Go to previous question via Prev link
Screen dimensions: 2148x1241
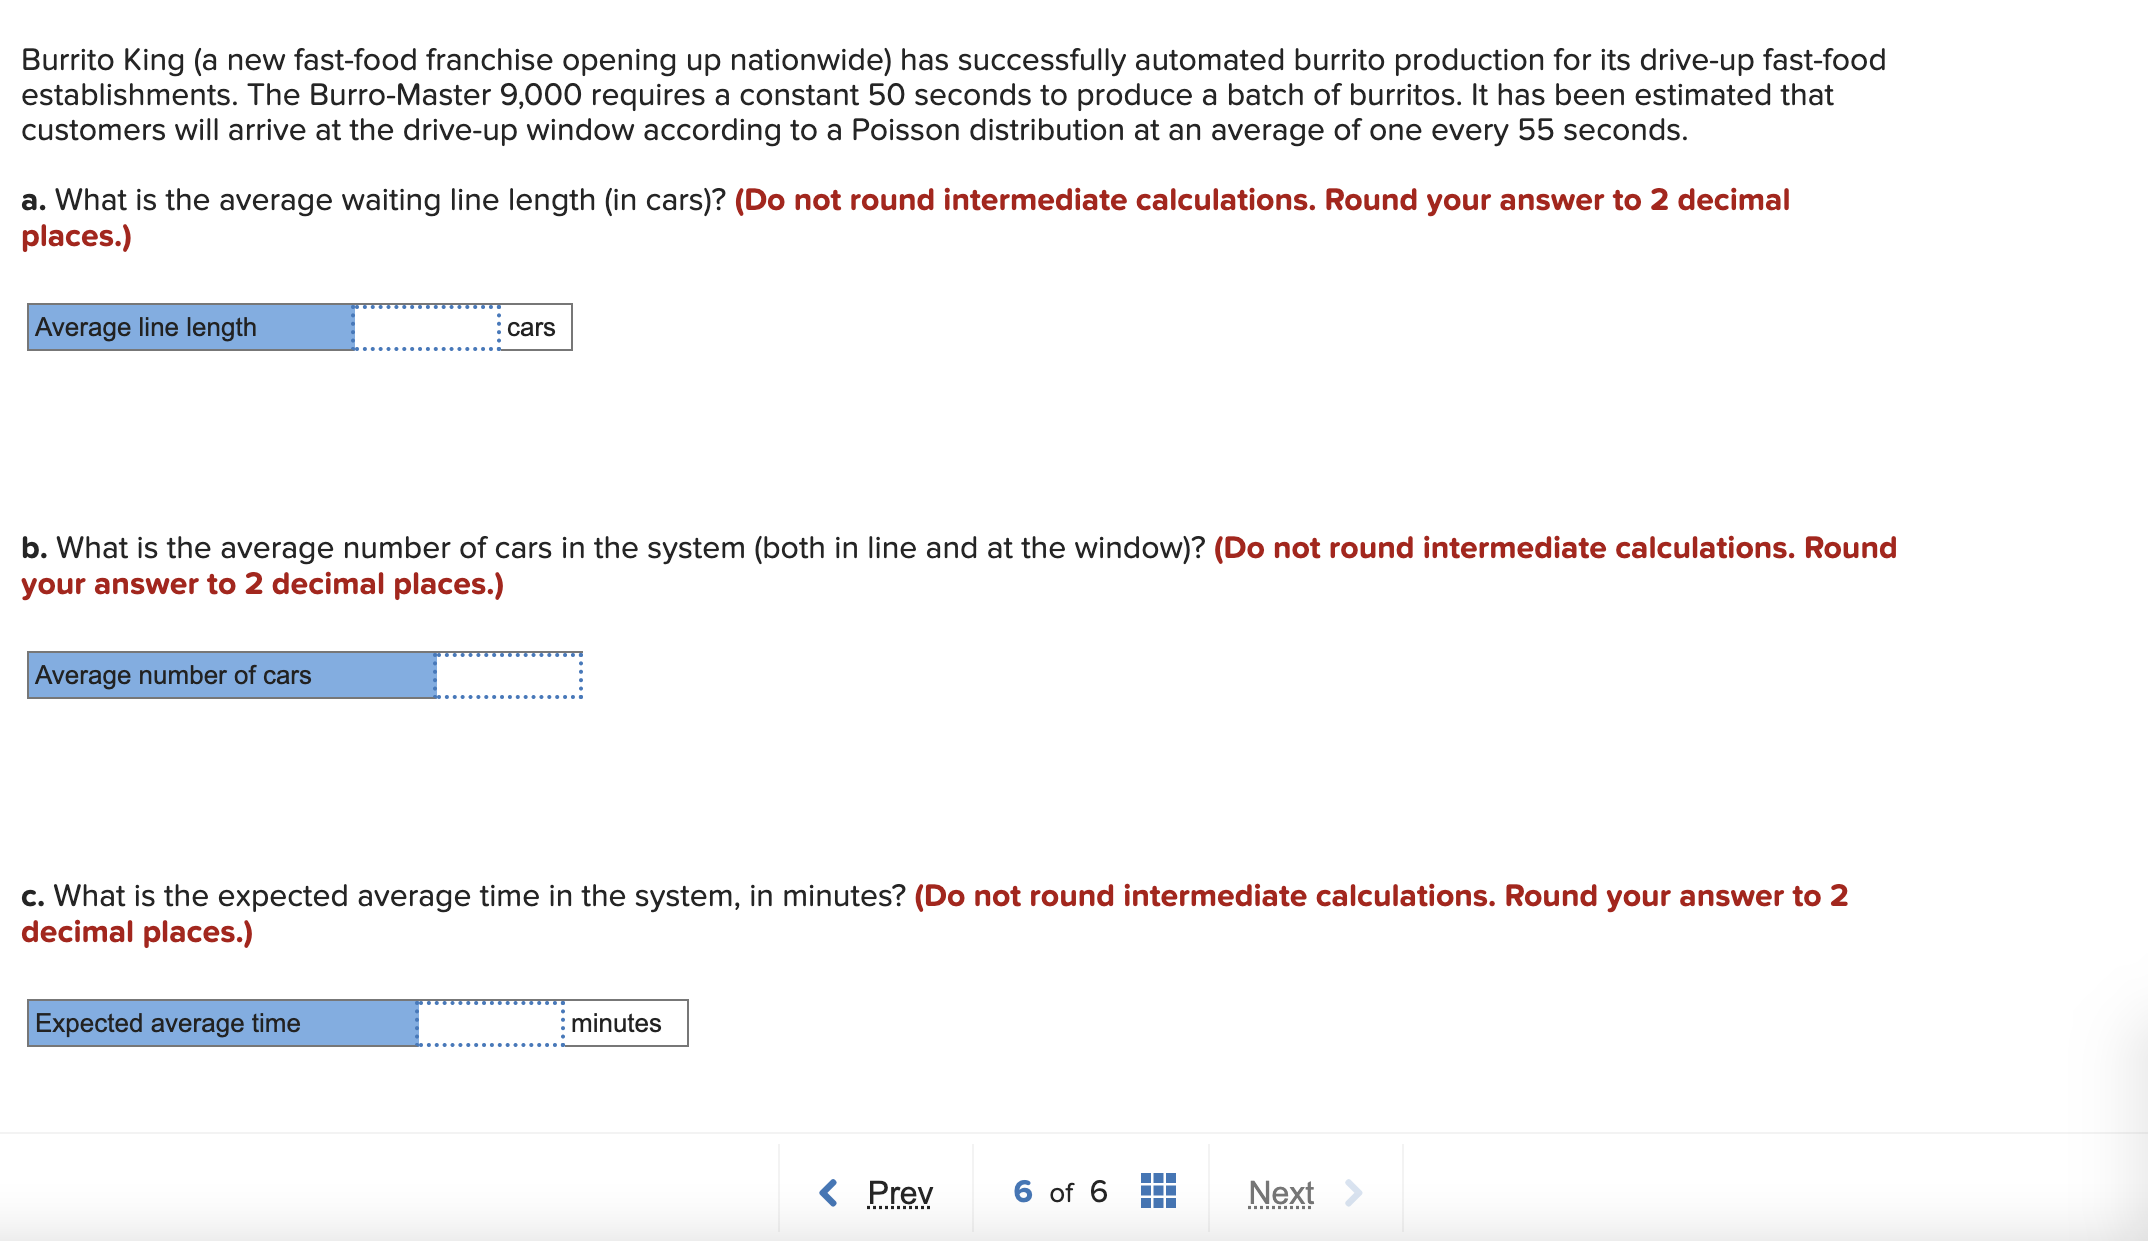pyautogui.click(x=900, y=1192)
